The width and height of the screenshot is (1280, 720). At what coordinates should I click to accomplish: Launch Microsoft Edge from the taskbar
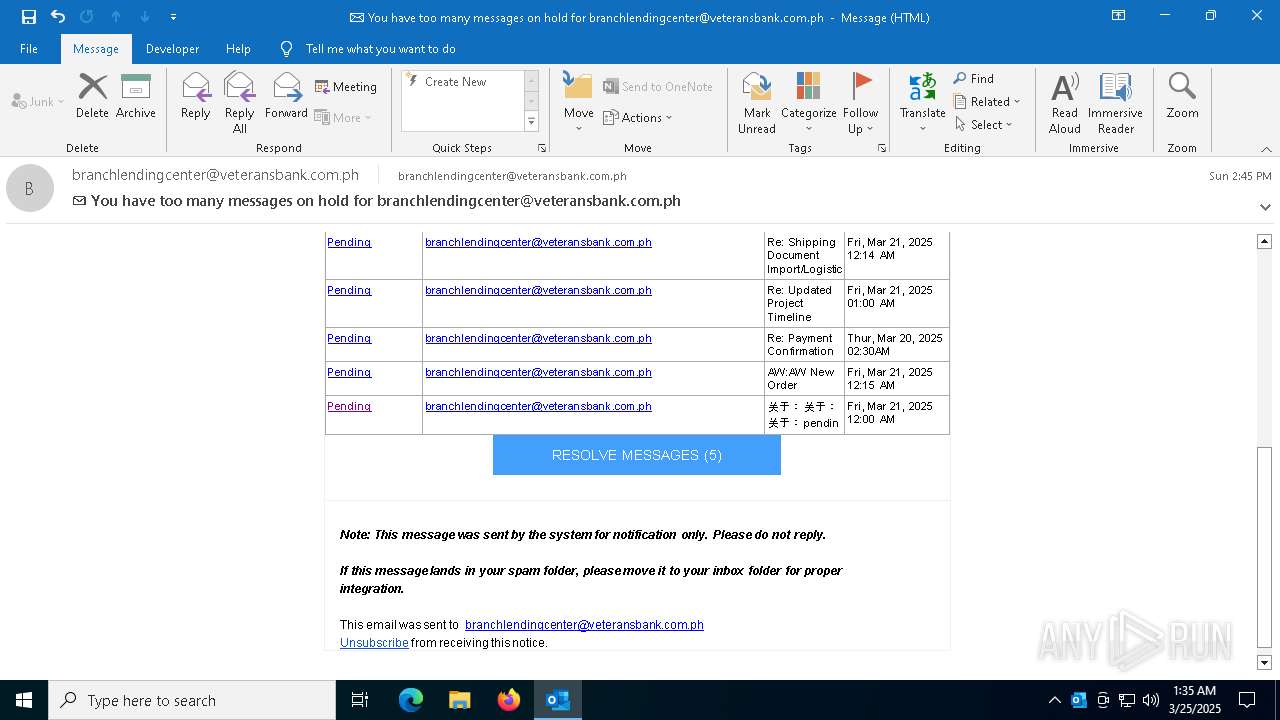(410, 700)
